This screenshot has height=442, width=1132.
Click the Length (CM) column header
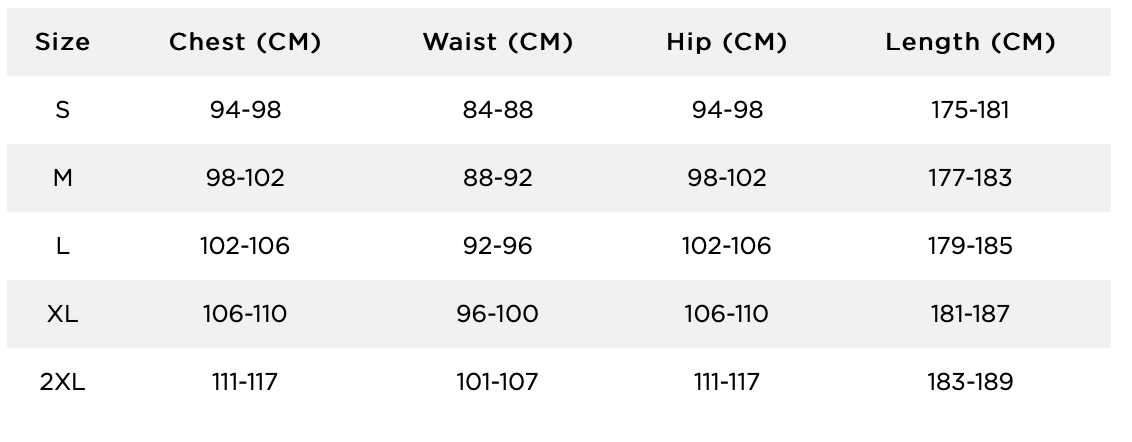click(970, 42)
